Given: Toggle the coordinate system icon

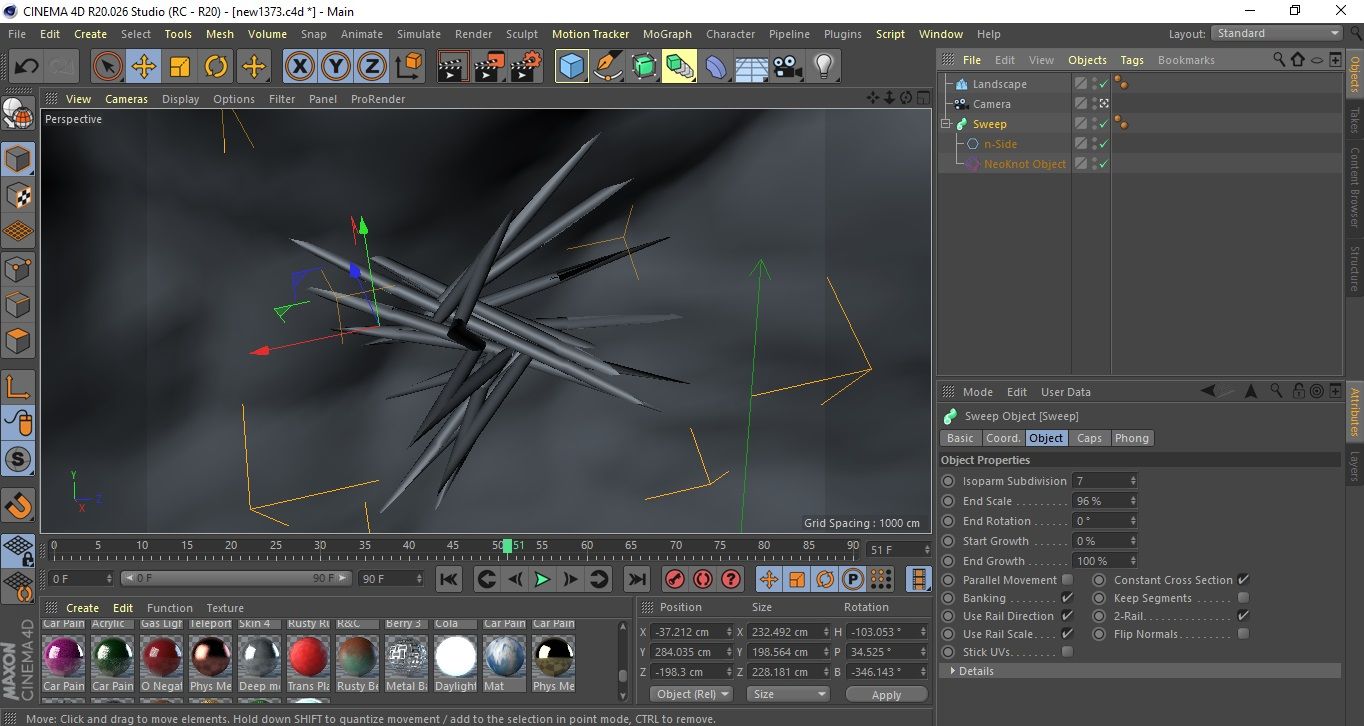Looking at the screenshot, I should point(408,67).
